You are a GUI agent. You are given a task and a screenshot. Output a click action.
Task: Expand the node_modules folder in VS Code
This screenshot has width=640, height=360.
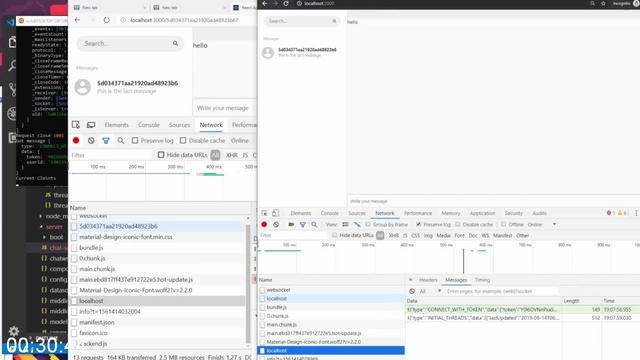40,216
